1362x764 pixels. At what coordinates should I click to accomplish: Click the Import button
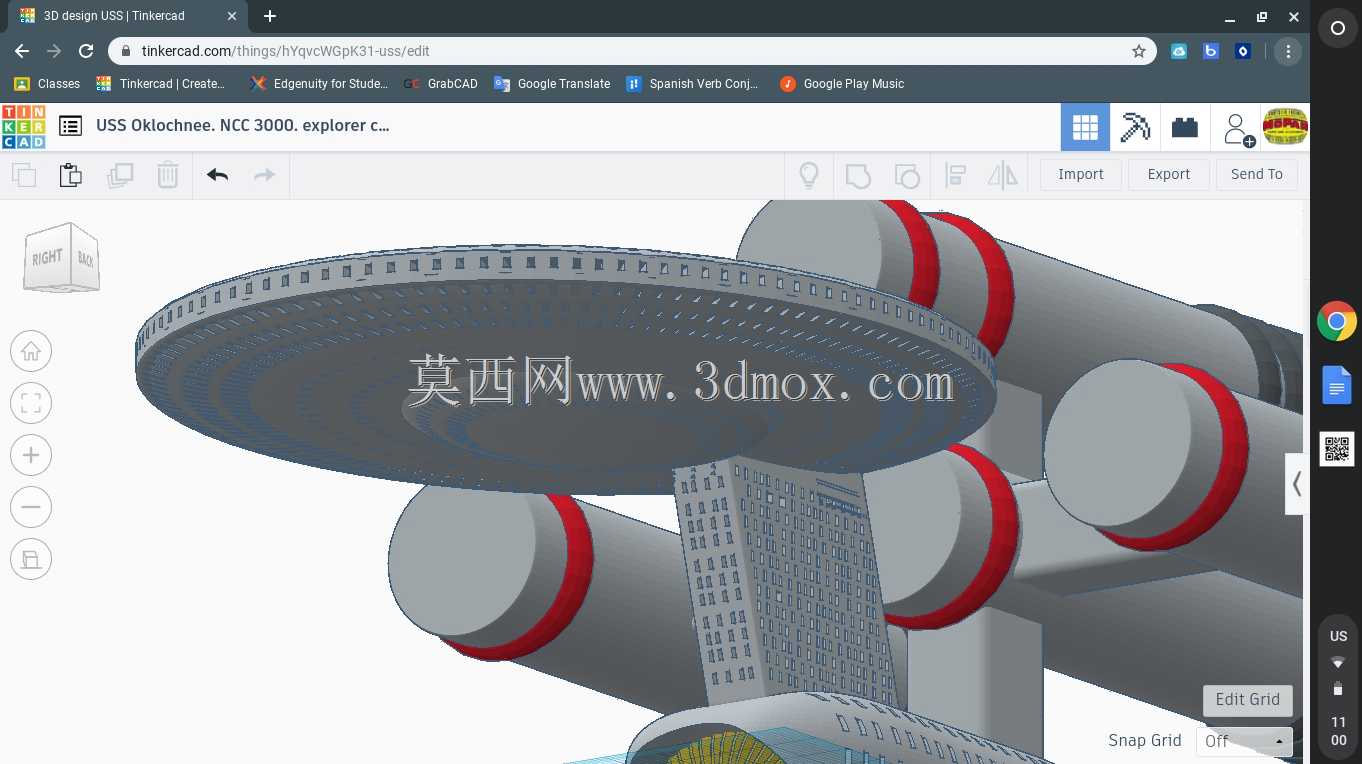pos(1081,174)
